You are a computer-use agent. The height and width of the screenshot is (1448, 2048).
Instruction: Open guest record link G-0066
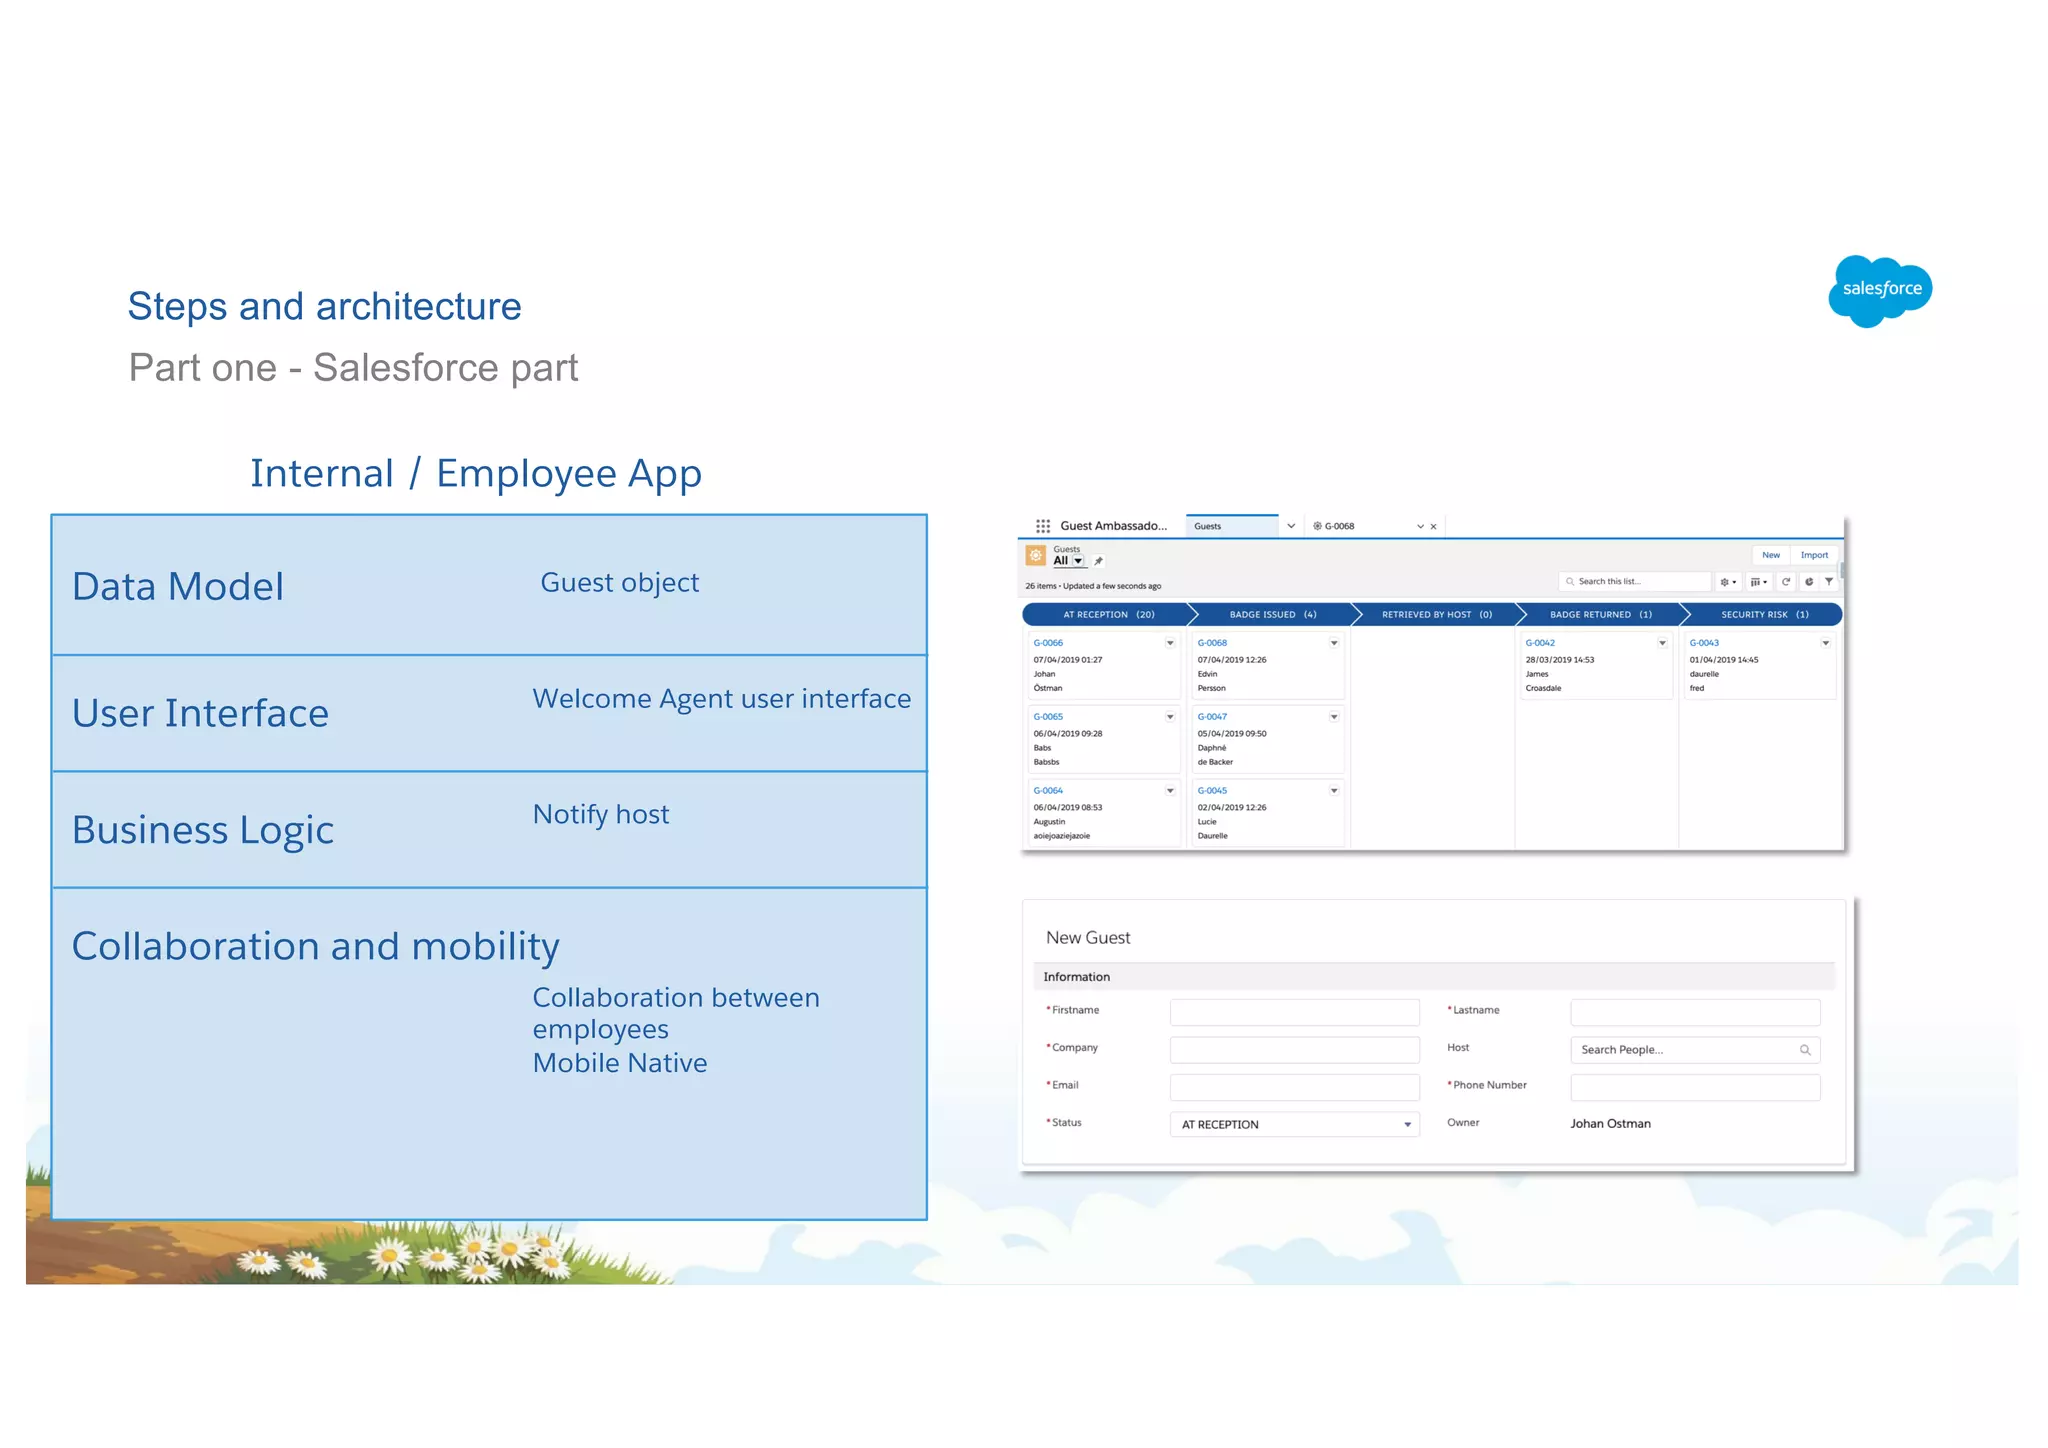click(x=1048, y=643)
